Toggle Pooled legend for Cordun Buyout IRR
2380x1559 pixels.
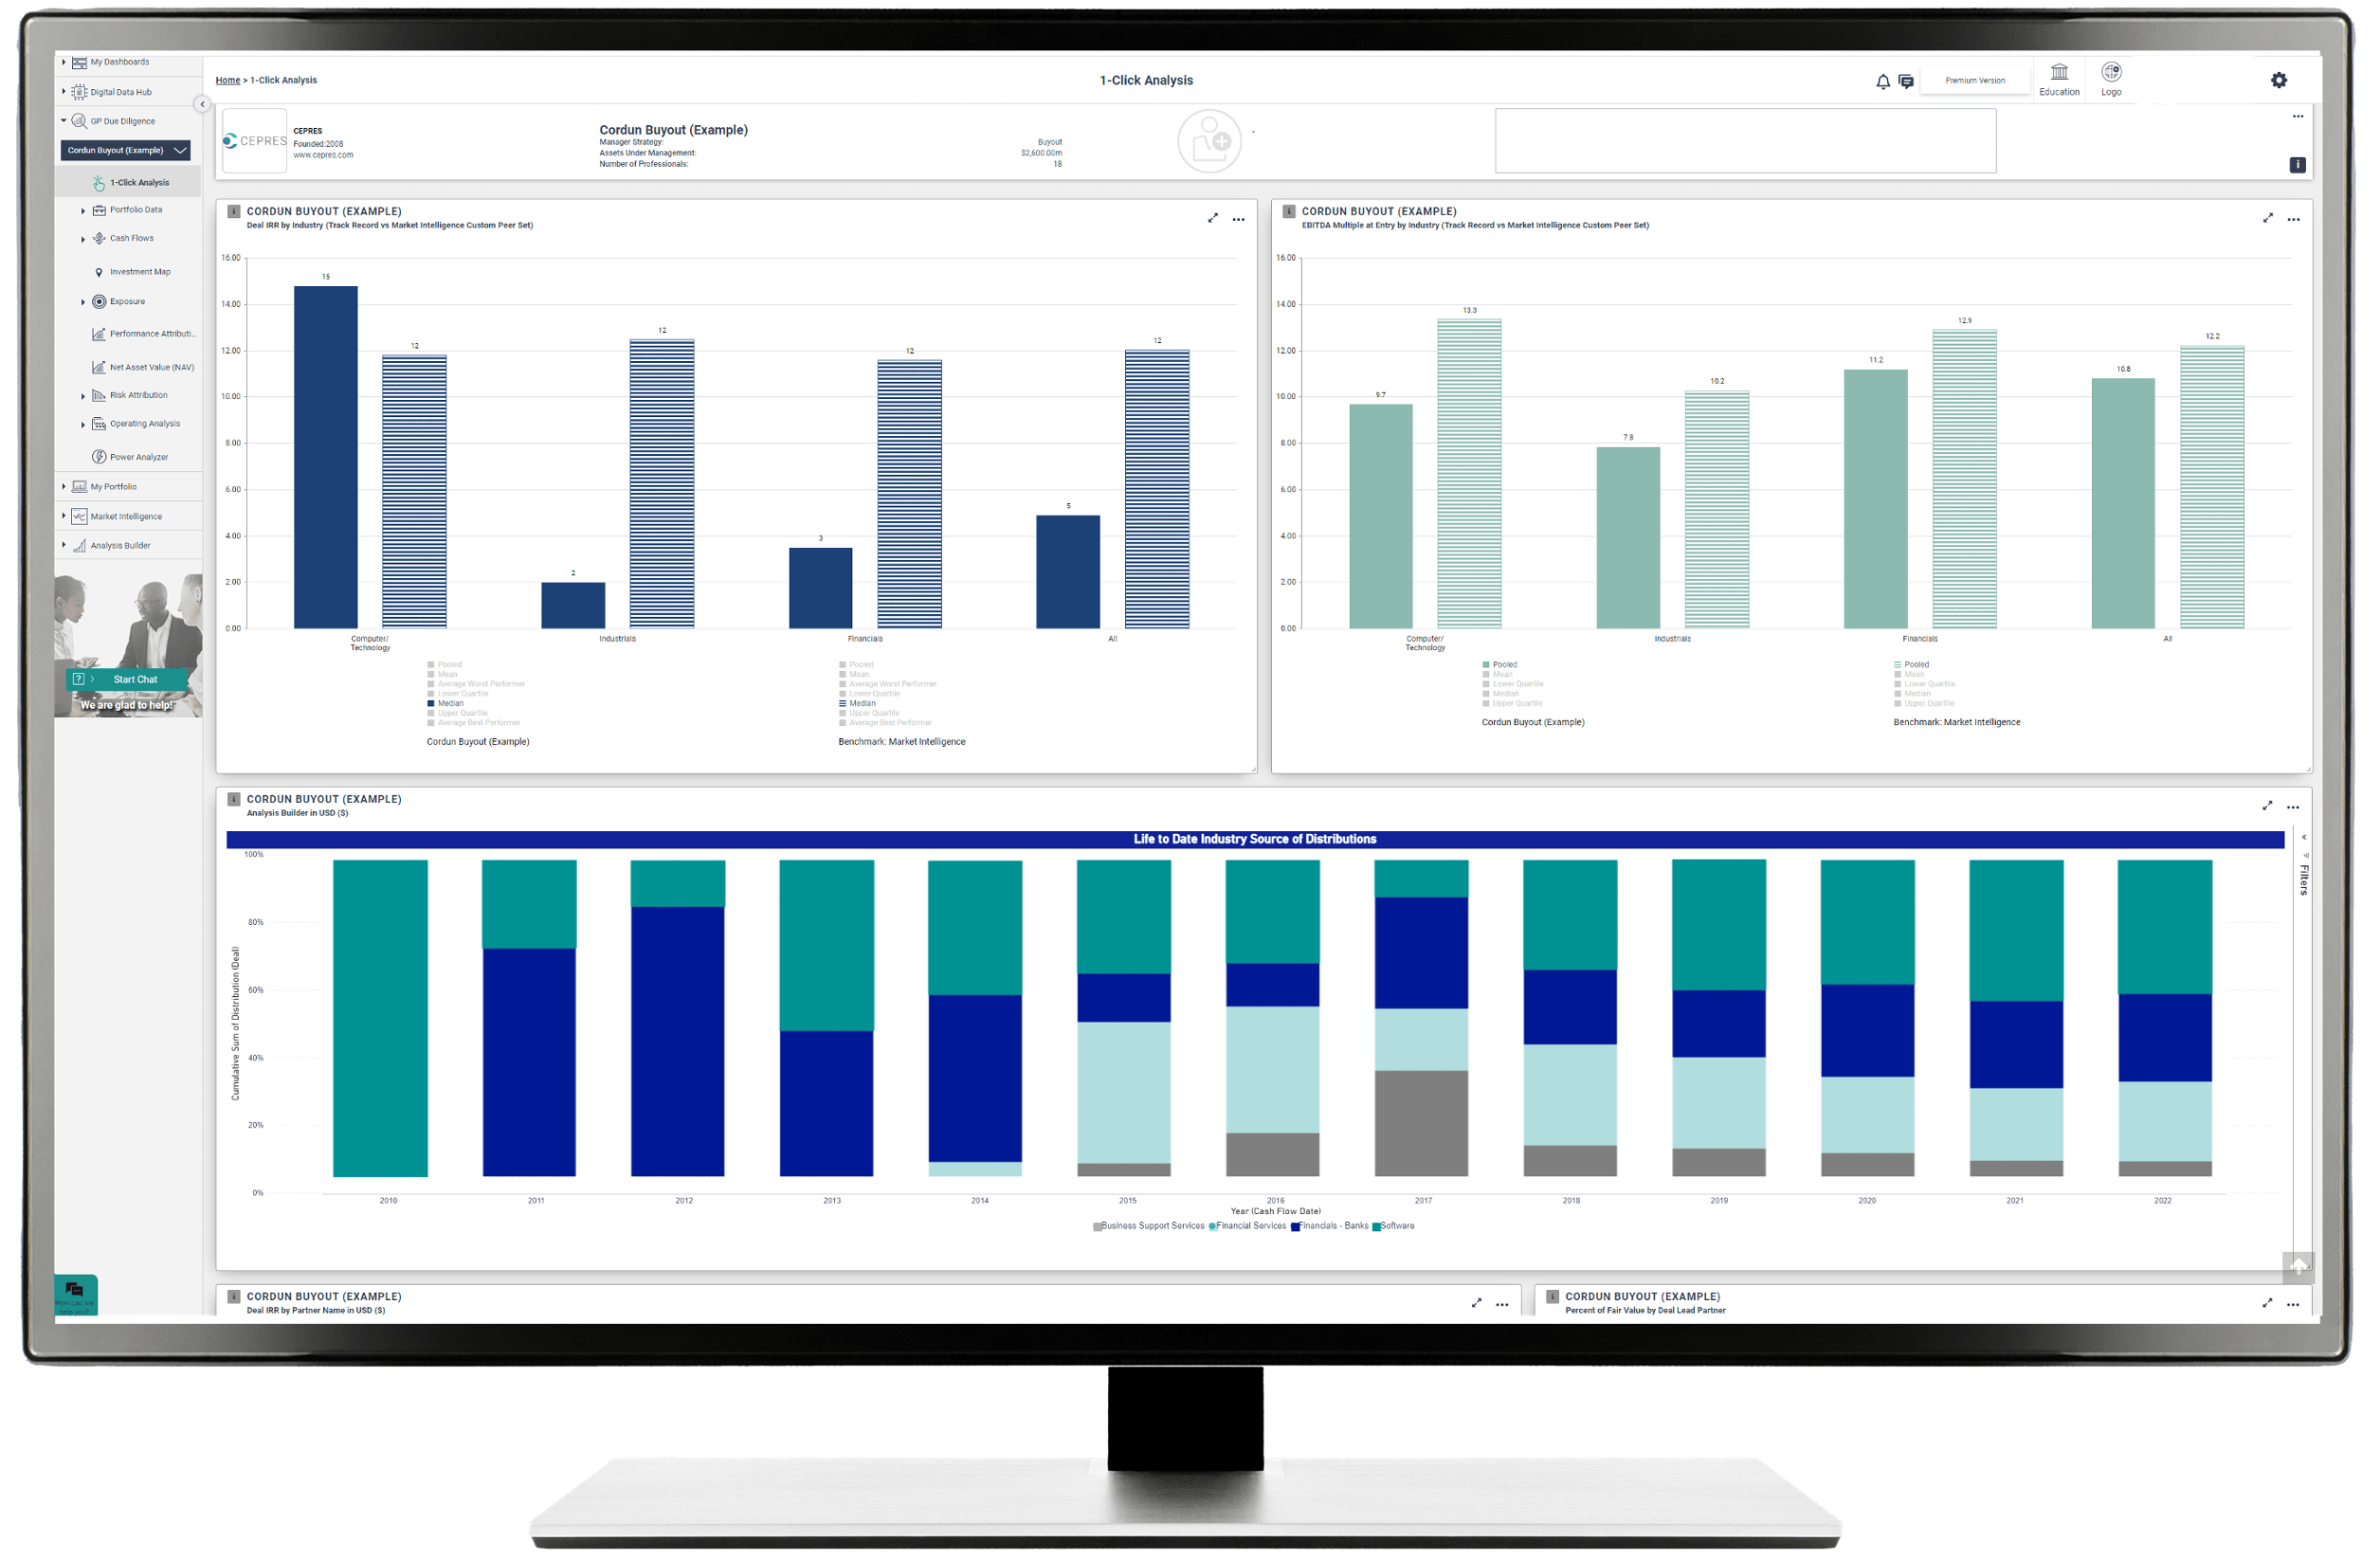pyautogui.click(x=445, y=664)
